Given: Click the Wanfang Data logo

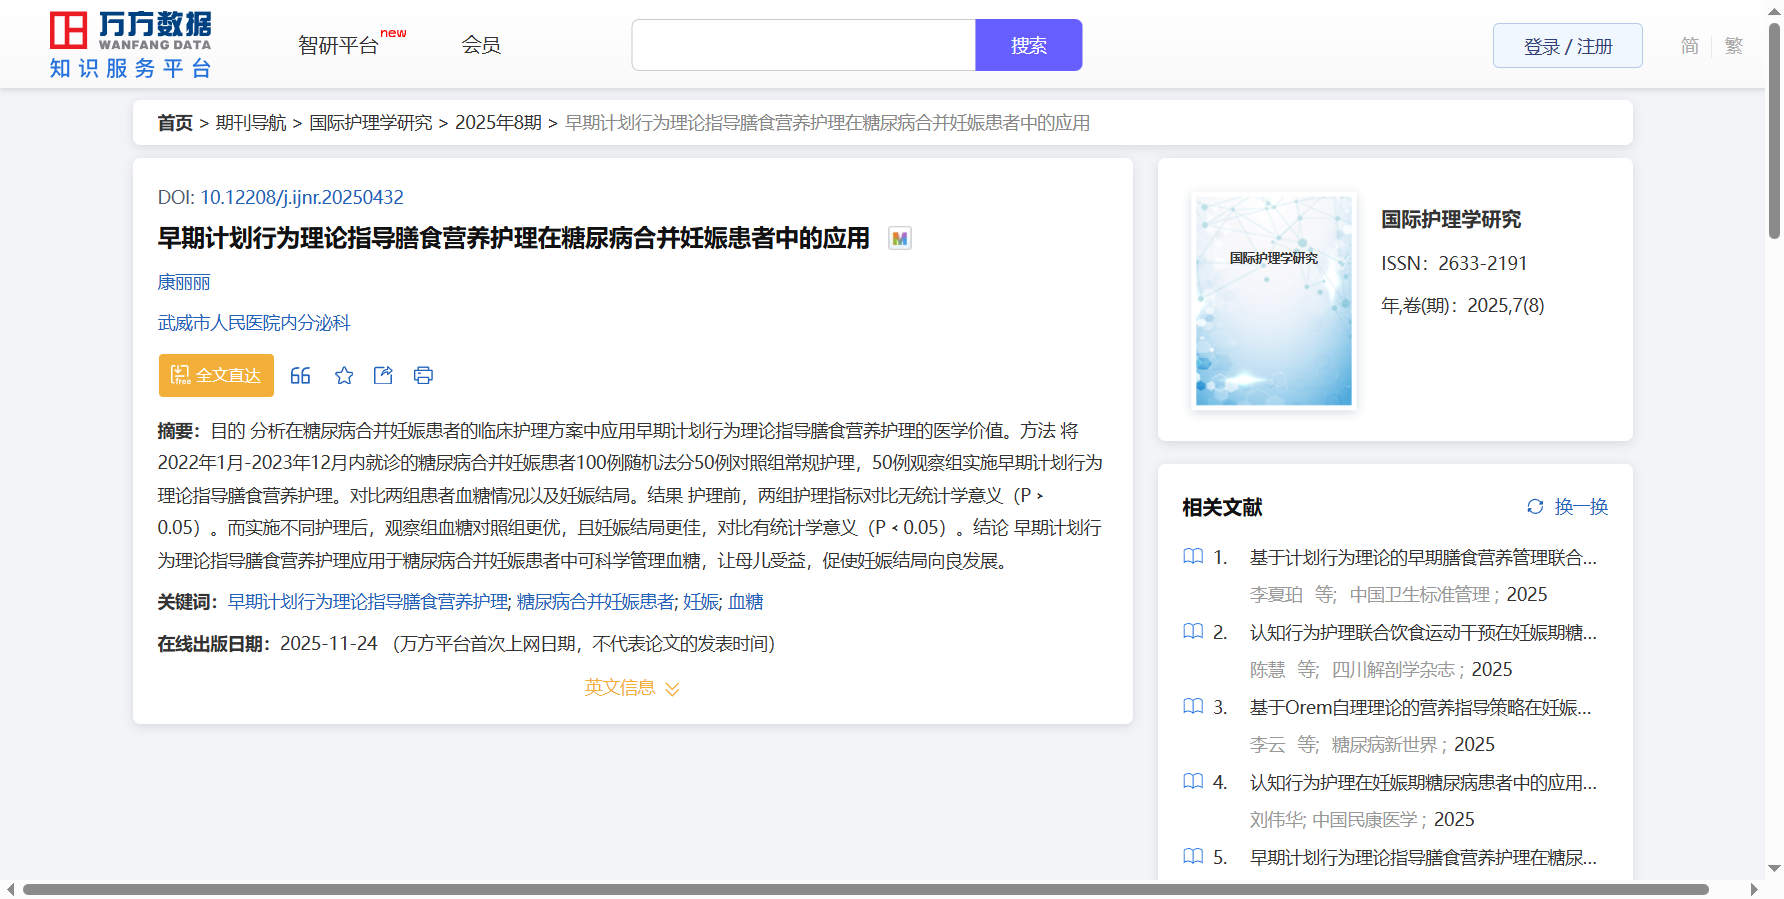Looking at the screenshot, I should [x=131, y=45].
